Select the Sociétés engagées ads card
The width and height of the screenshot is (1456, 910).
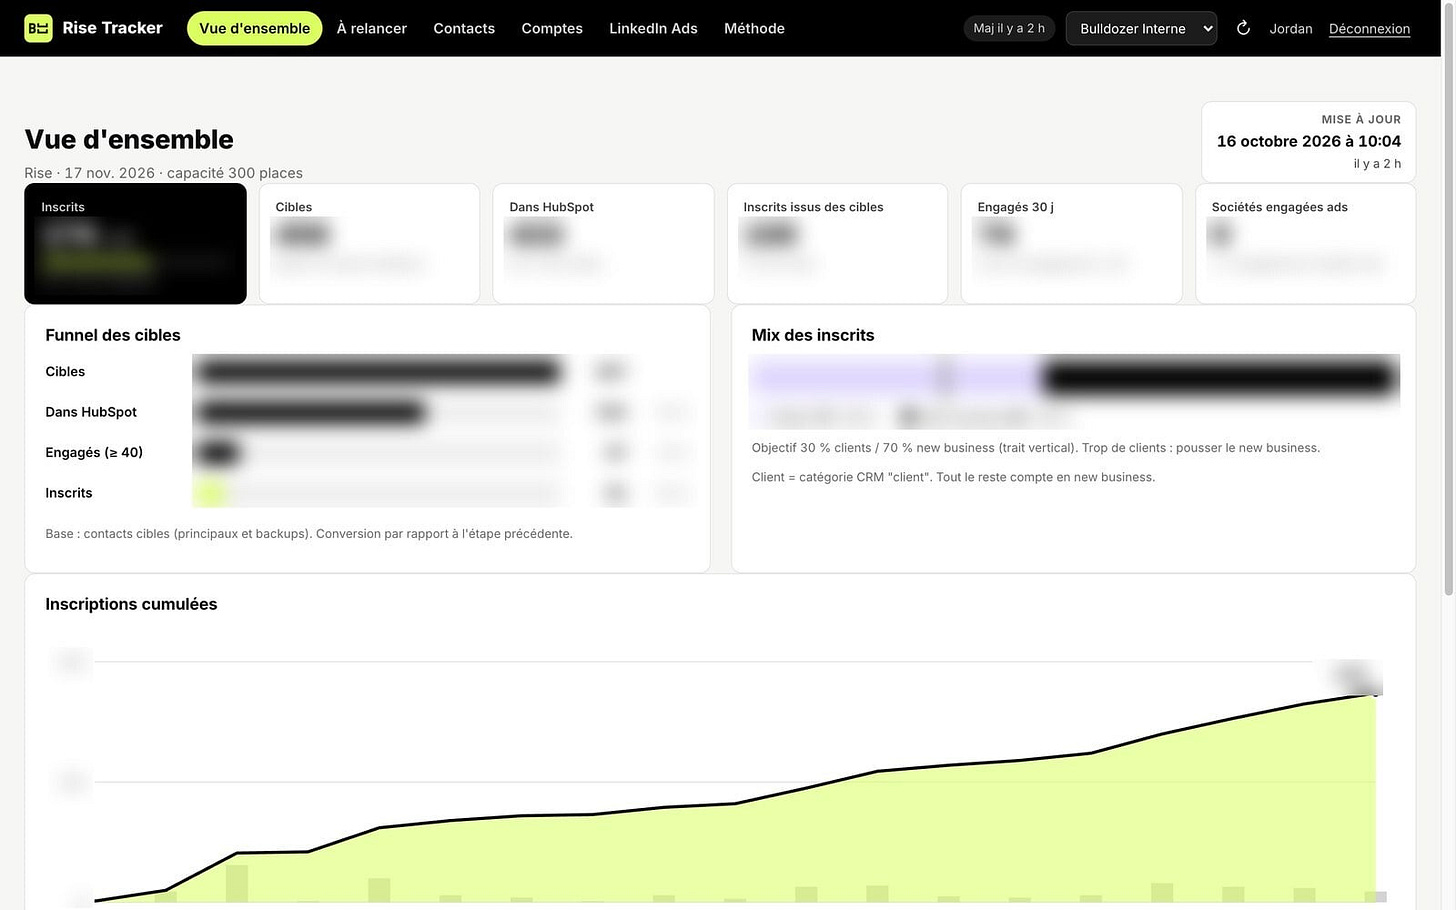coord(1305,243)
